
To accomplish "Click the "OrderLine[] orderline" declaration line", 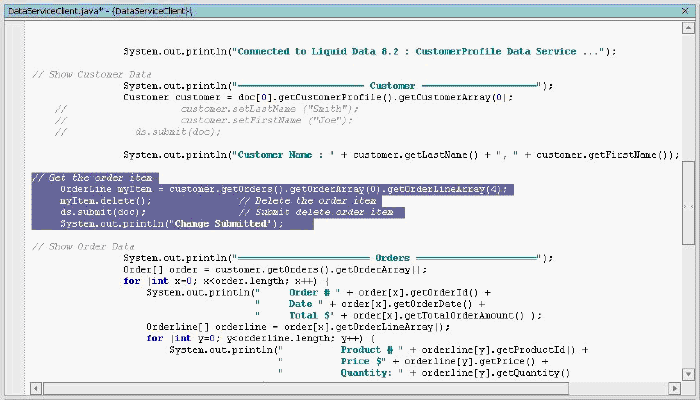I will 298,327.
